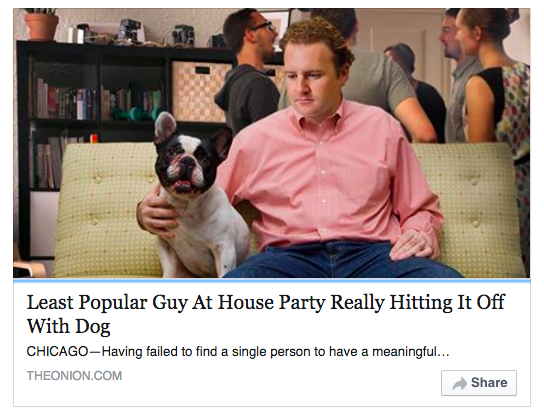Screen dimensions: 544x415
Task: Click the man wearing glasses in the background
Action: click(x=250, y=69)
